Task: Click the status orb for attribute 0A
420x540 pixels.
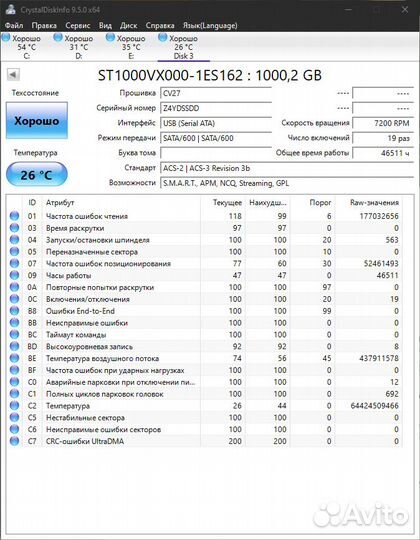Action: [x=14, y=287]
